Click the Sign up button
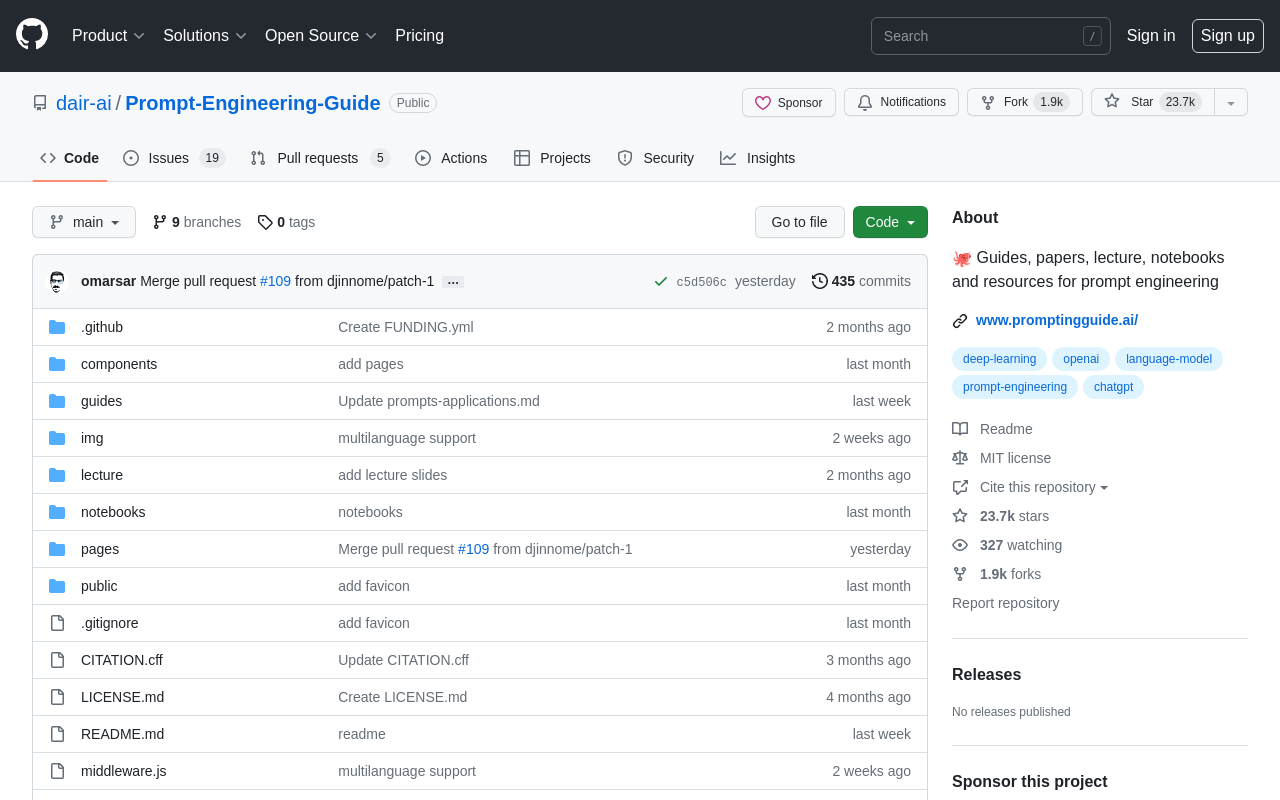 point(1227,36)
